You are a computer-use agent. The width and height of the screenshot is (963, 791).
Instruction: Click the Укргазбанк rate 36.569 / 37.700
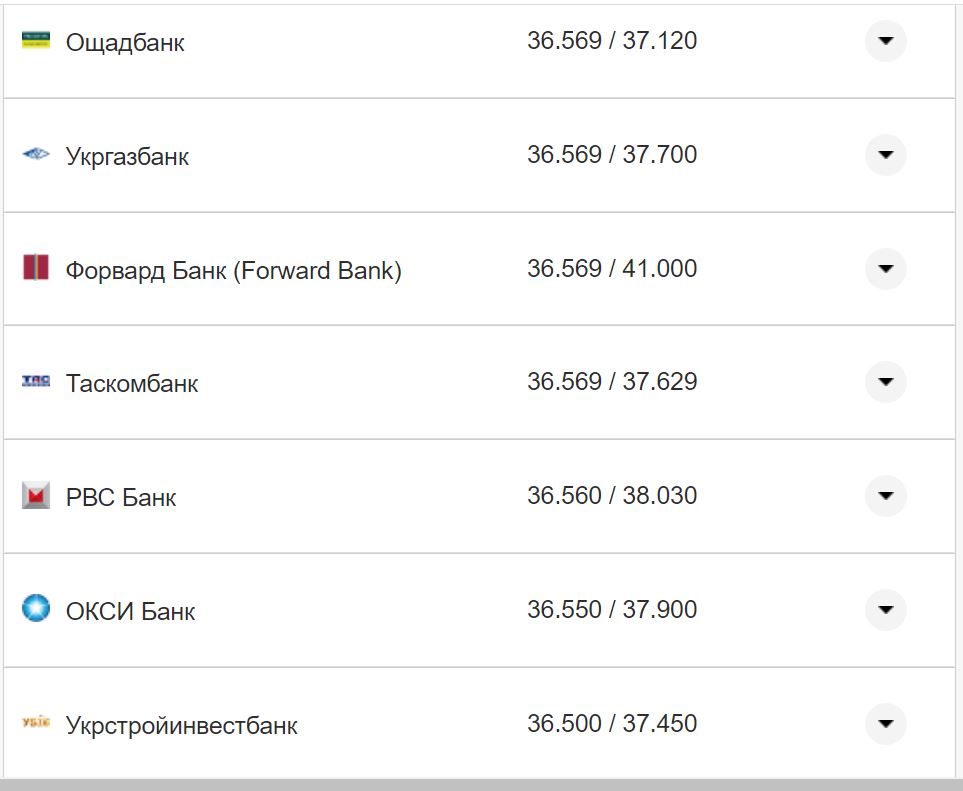click(x=612, y=155)
